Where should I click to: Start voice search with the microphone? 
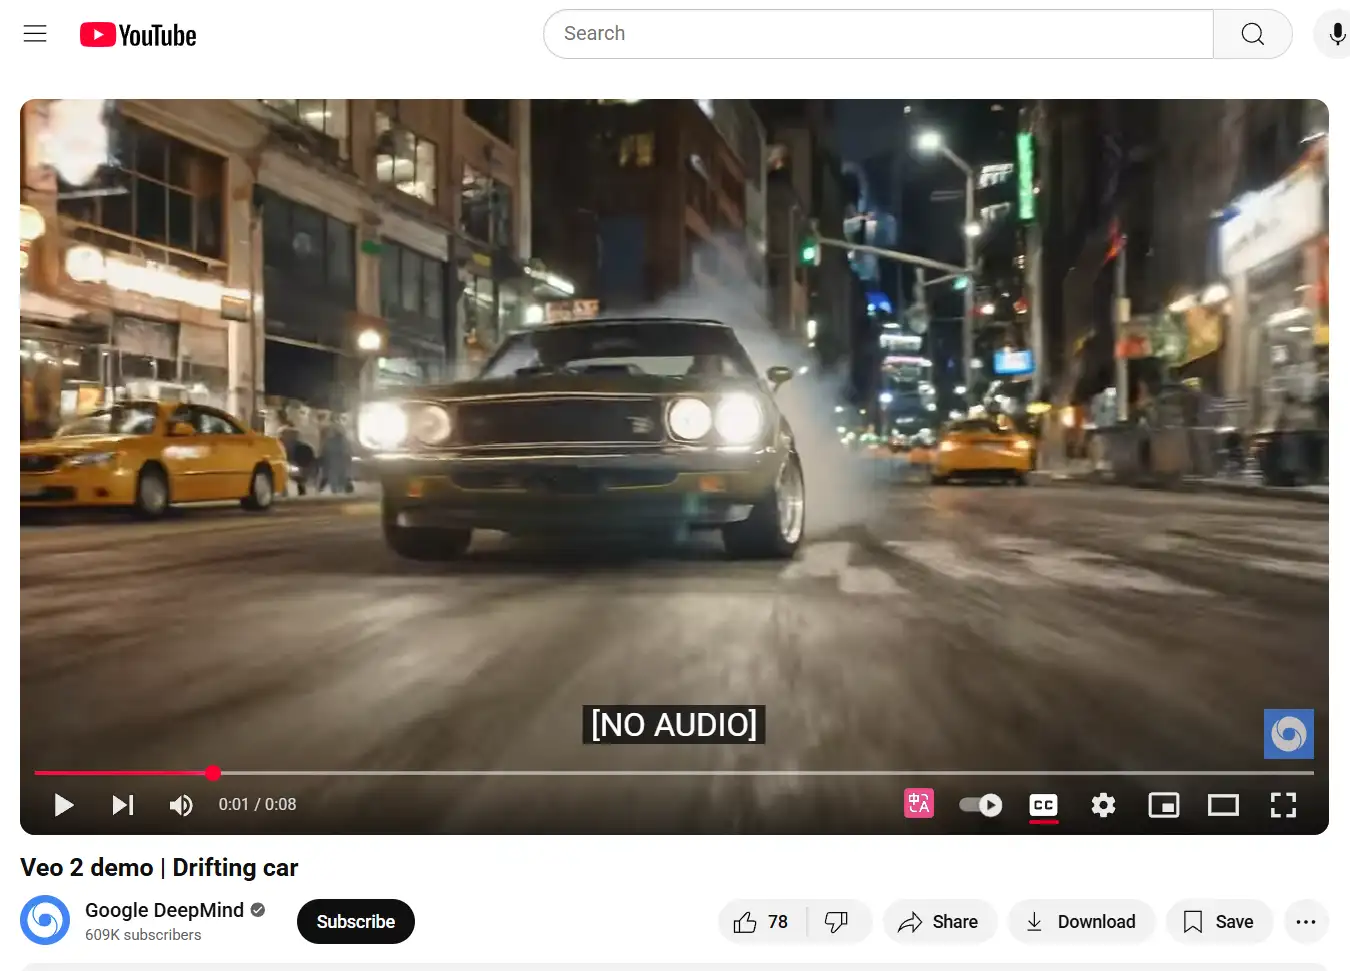[1336, 34]
